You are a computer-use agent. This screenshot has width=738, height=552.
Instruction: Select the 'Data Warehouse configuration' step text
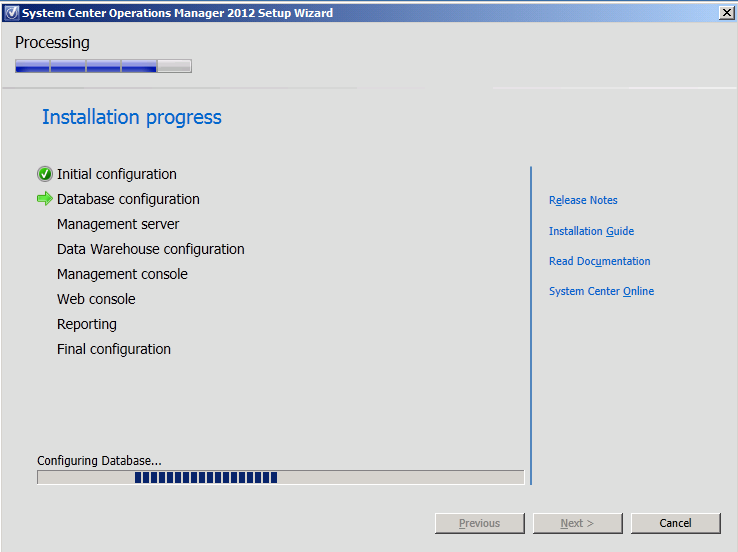coord(151,249)
